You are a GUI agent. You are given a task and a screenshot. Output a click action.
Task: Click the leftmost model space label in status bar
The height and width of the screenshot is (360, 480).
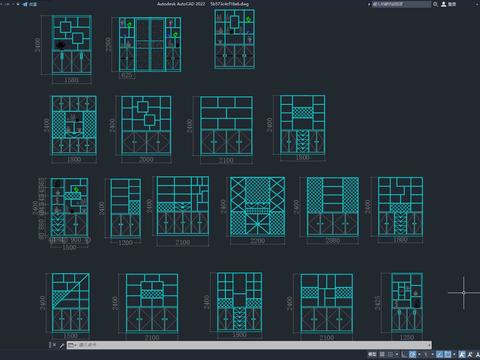coord(372,354)
